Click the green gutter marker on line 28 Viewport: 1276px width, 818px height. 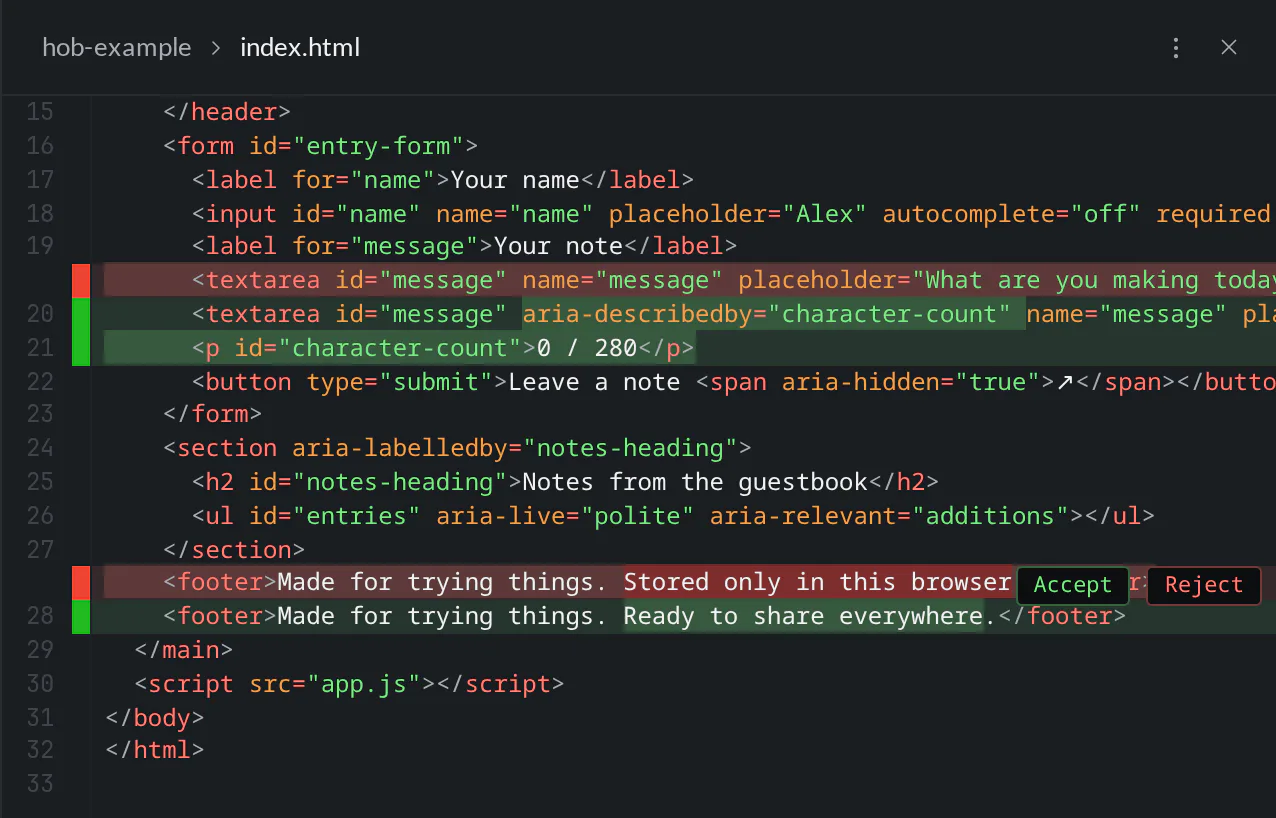coord(81,617)
